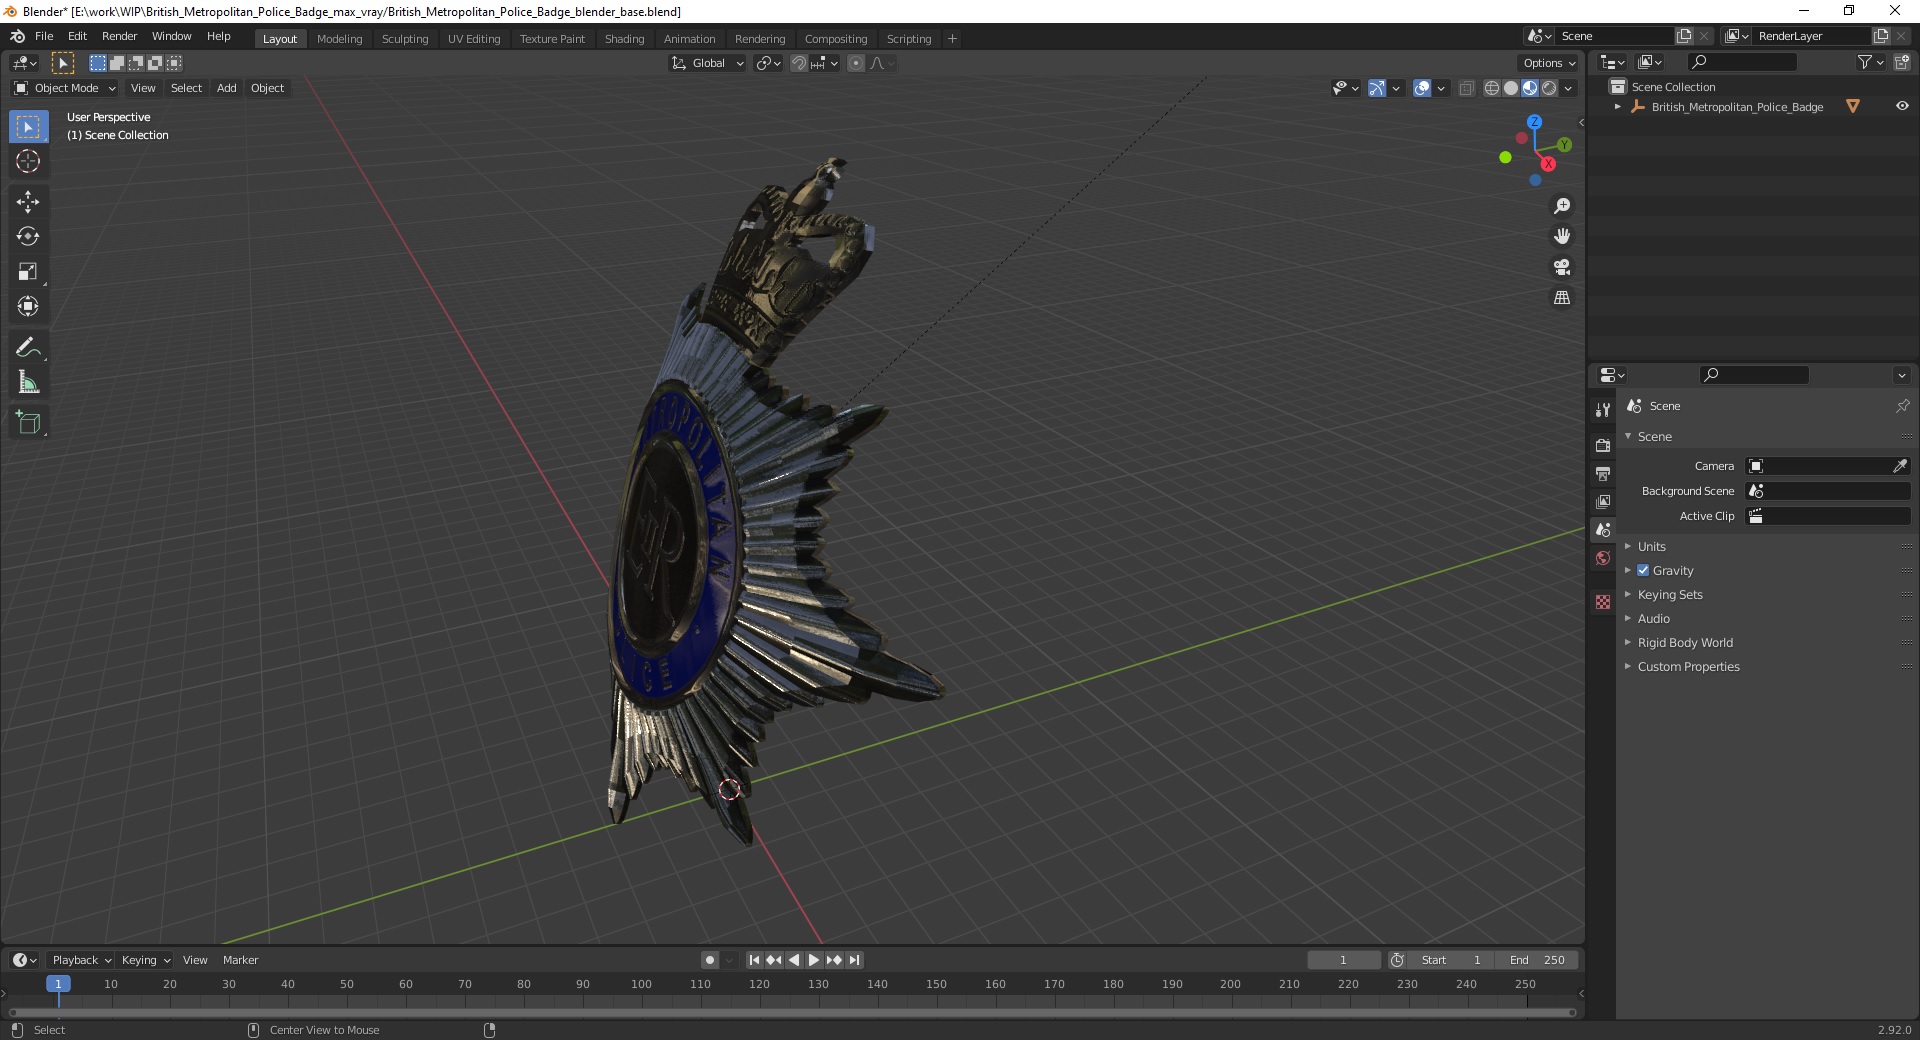Open the Object Mode dropdown

[65, 88]
